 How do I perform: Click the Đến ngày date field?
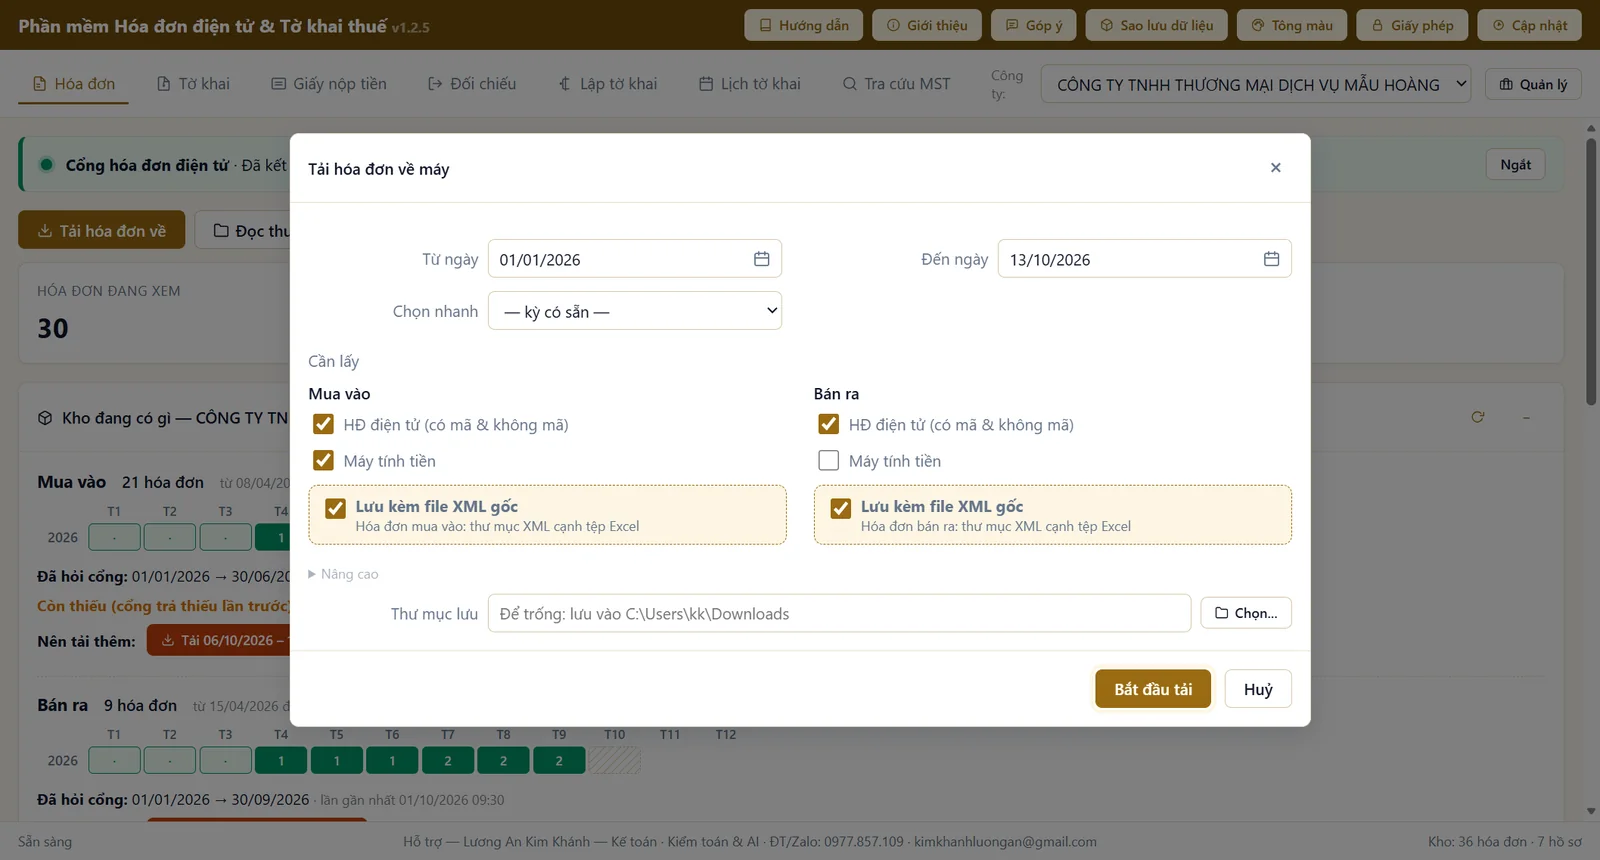click(1144, 259)
